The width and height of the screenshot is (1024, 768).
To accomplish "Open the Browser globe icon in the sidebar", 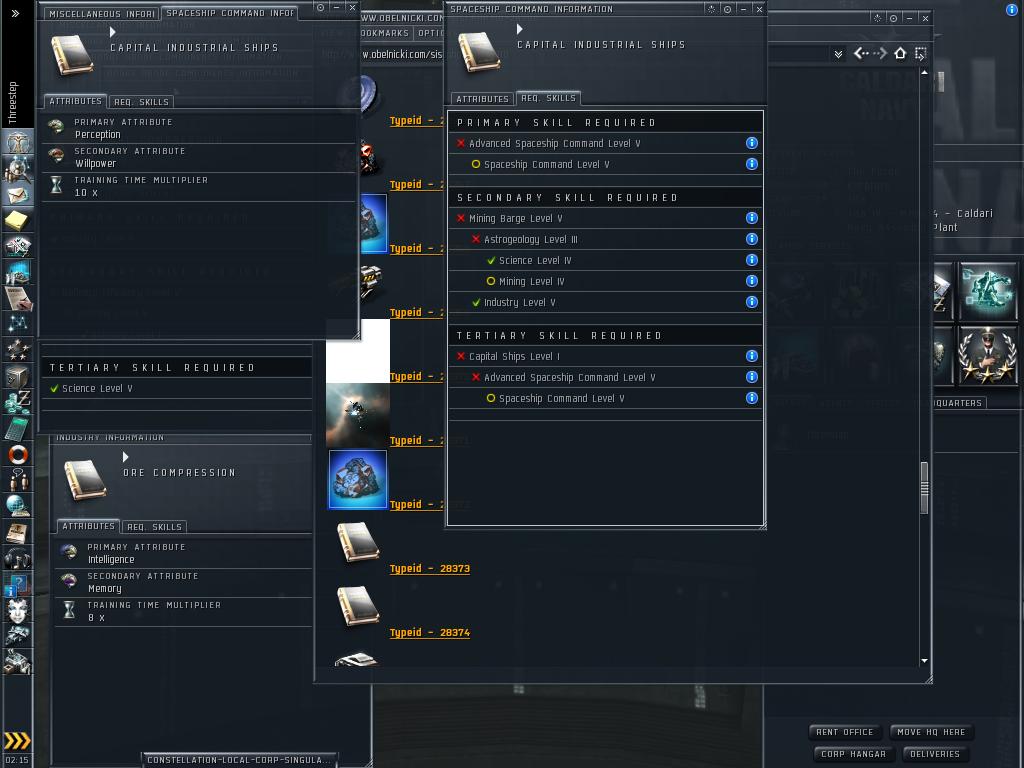I will pos(18,506).
